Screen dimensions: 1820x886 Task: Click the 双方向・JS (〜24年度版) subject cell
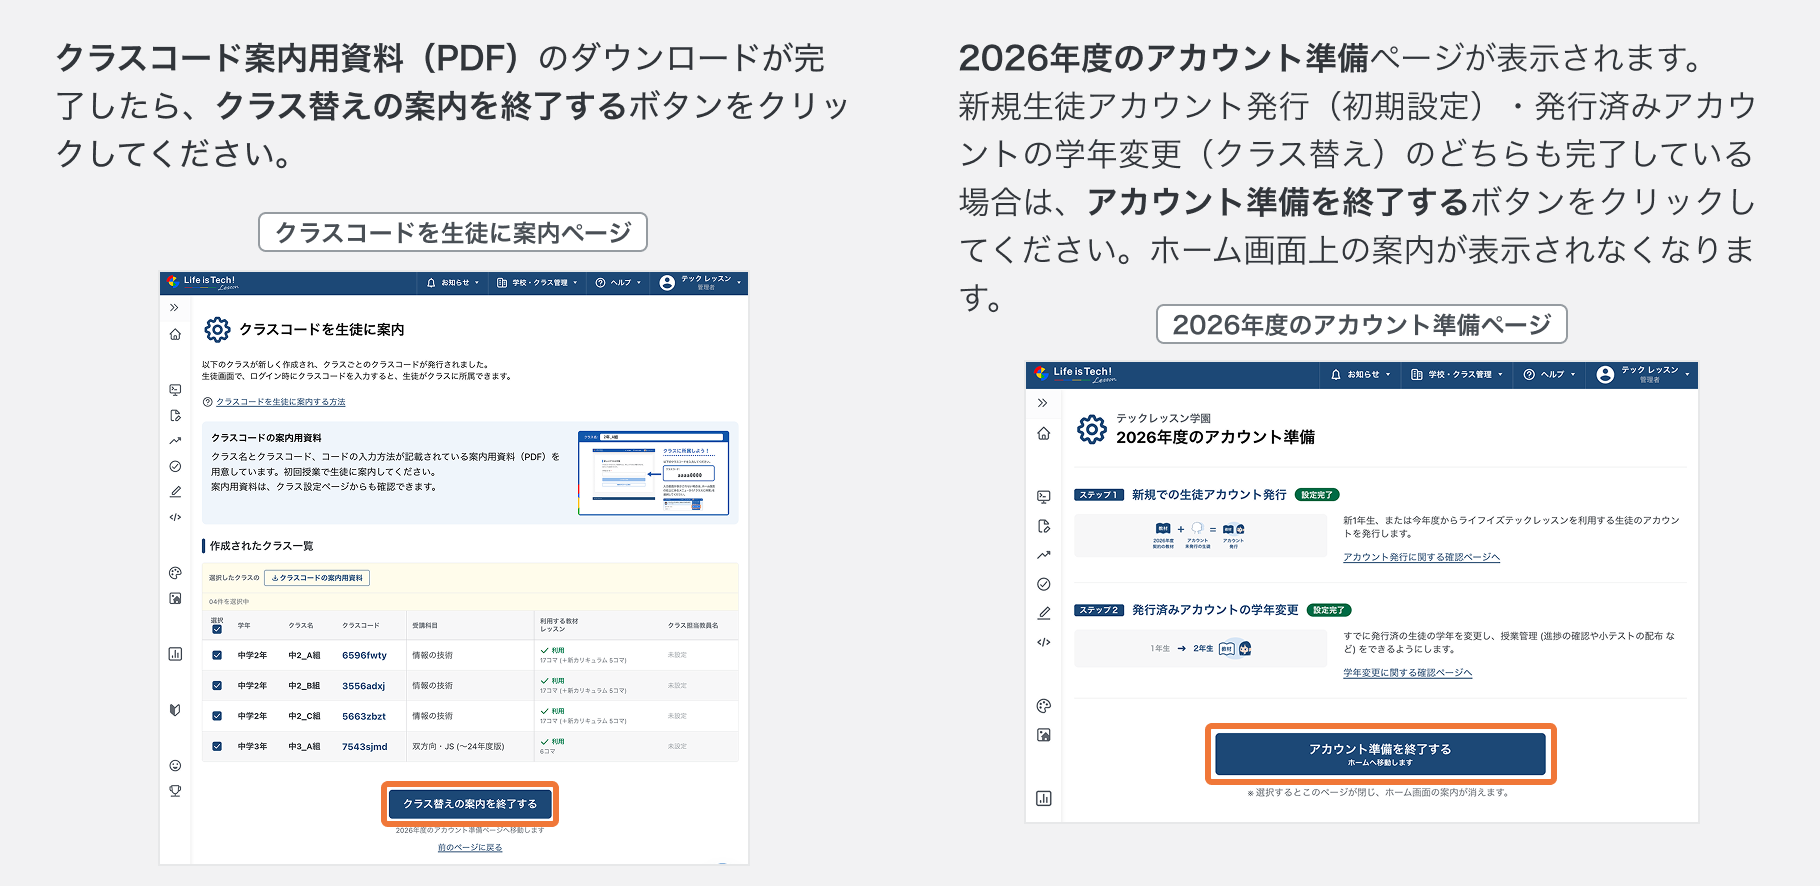click(458, 746)
